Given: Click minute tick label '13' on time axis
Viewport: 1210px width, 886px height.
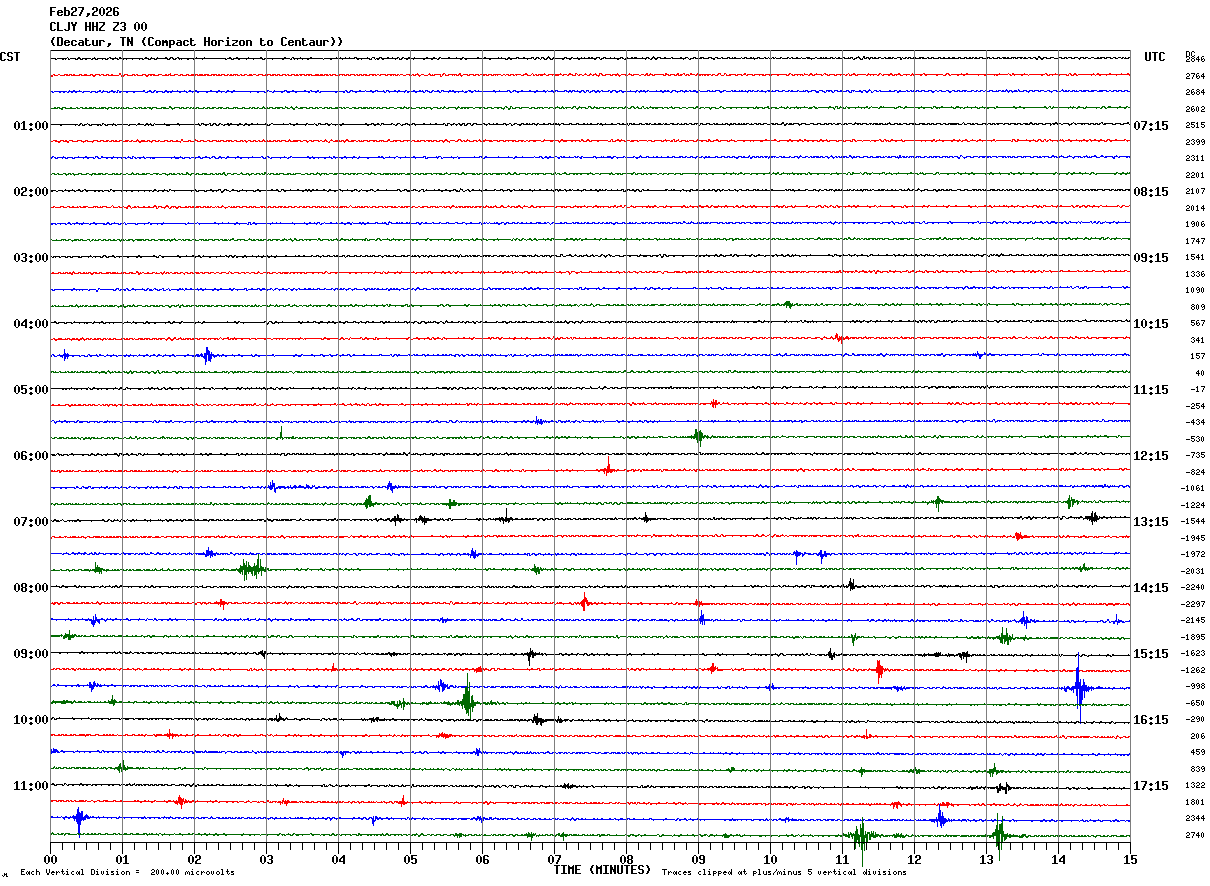Looking at the screenshot, I should 986,859.
